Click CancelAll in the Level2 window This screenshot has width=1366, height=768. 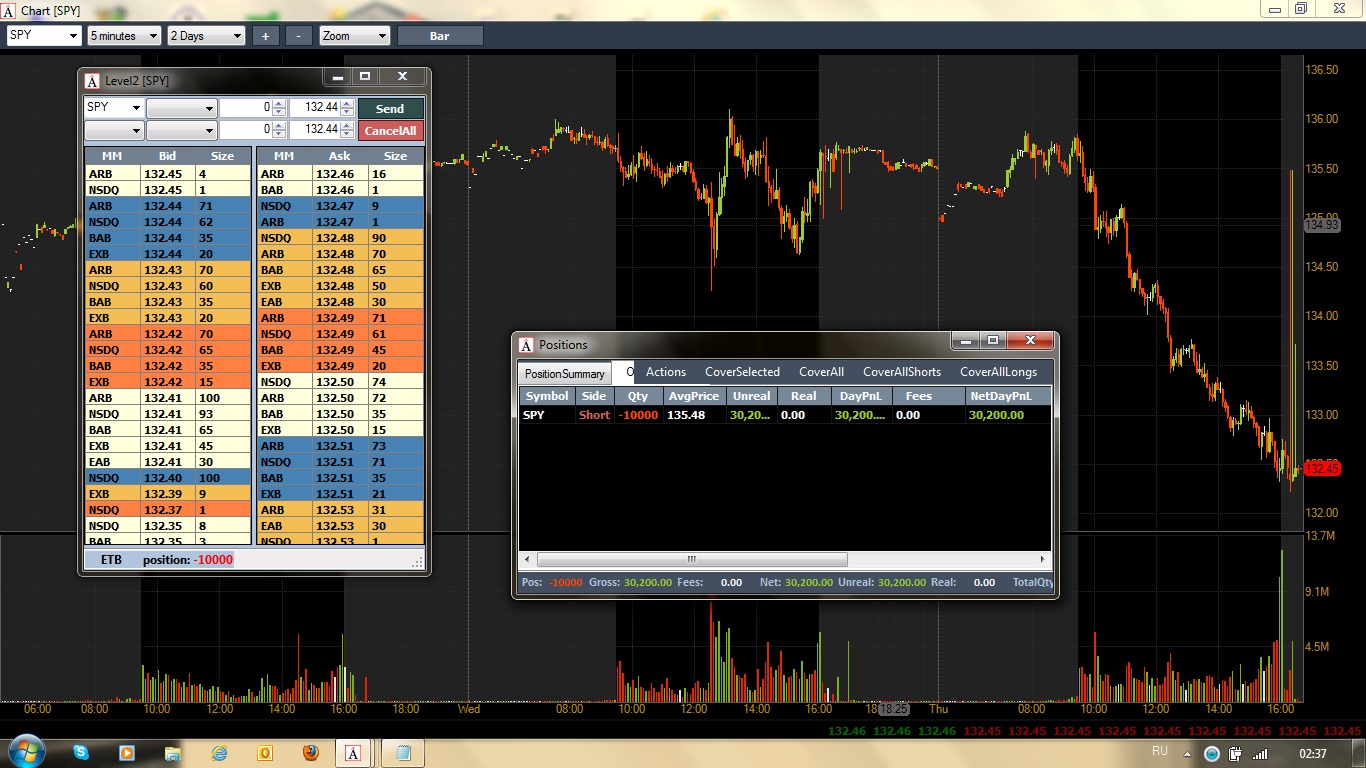tap(390, 130)
